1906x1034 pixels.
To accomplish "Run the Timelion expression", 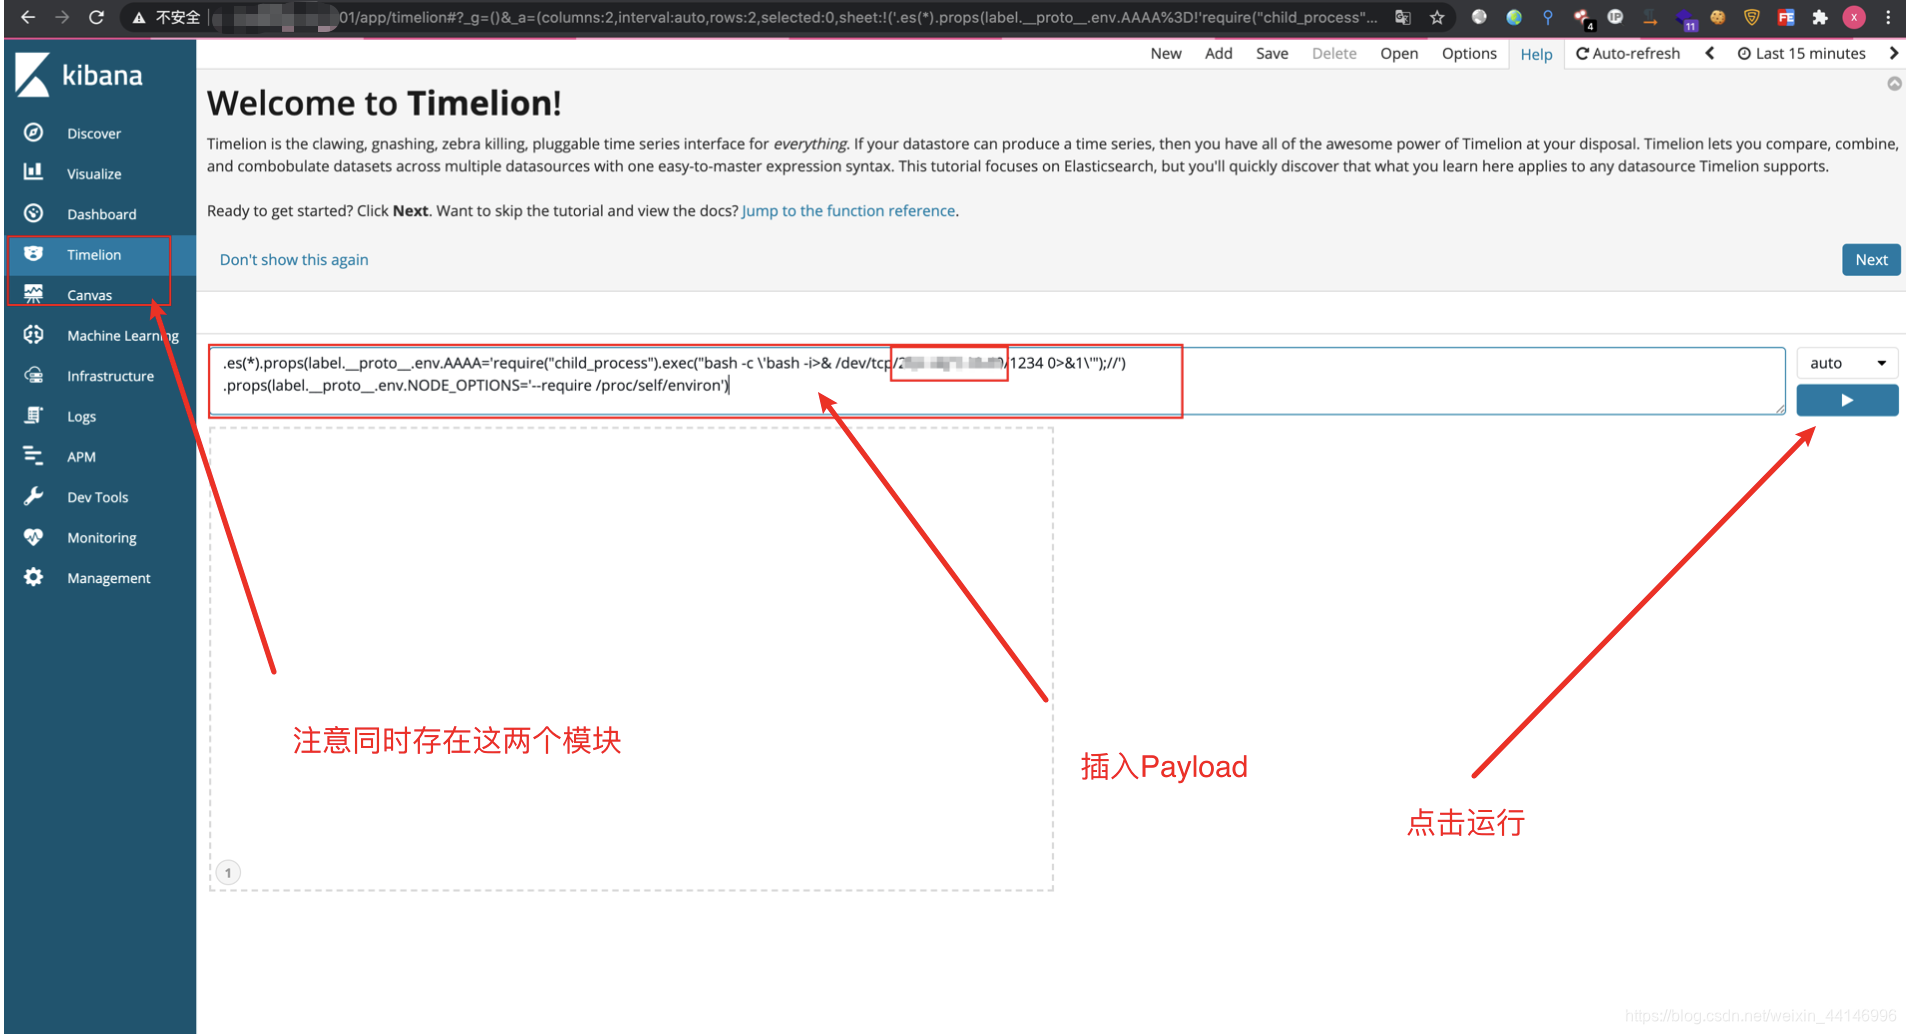I will [1847, 400].
